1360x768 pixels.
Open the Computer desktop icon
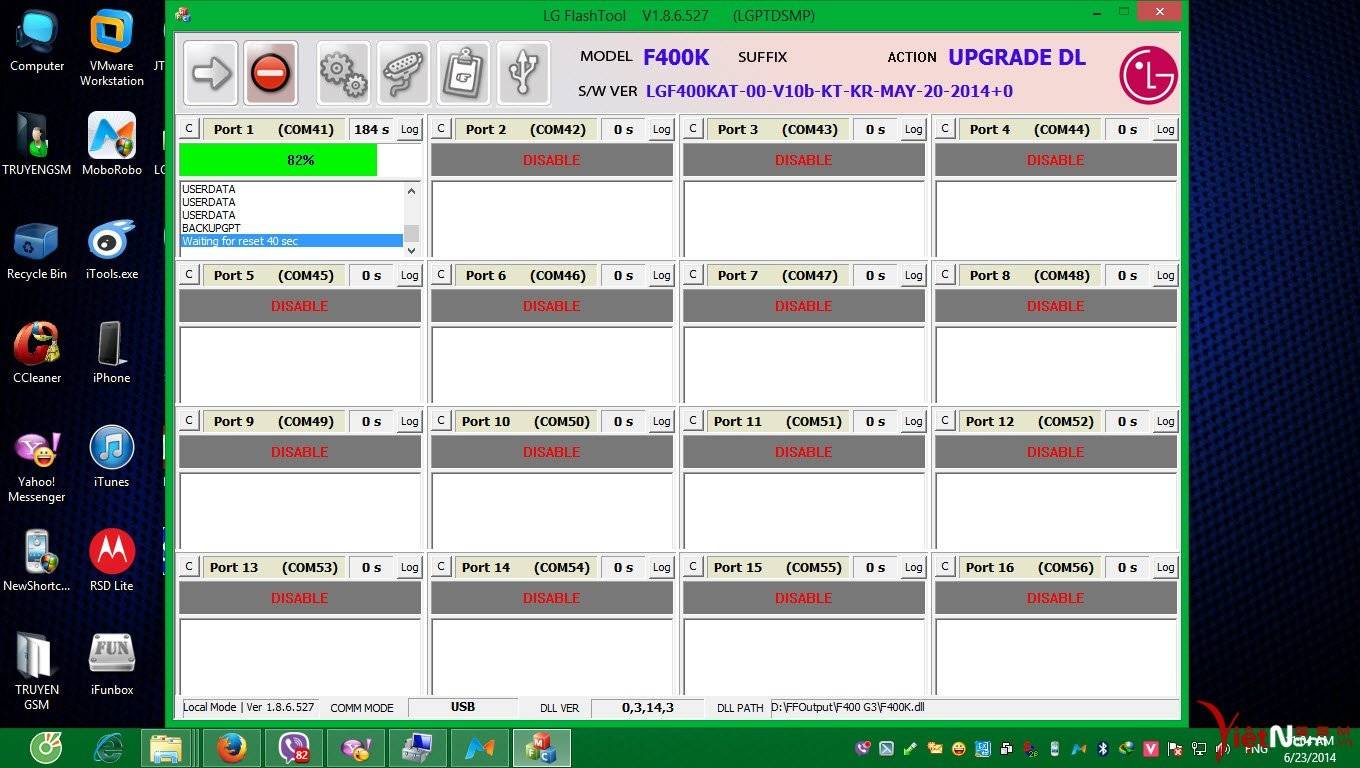coord(37,42)
